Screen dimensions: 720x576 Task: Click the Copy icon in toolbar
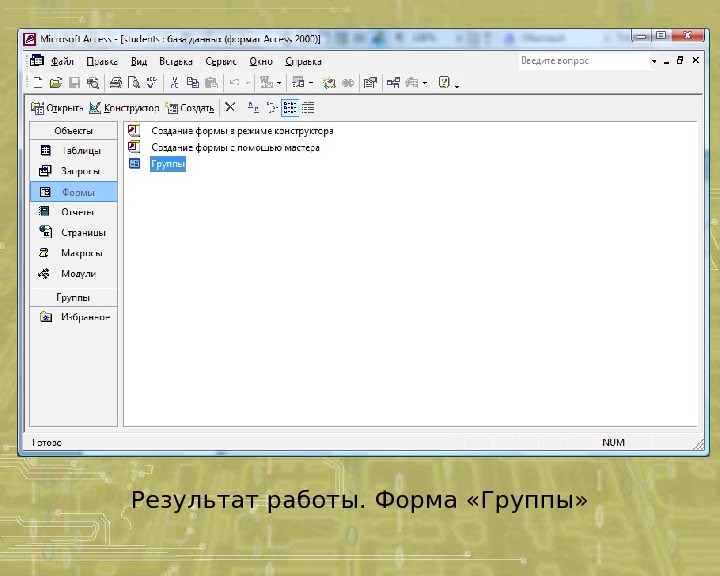click(x=192, y=83)
